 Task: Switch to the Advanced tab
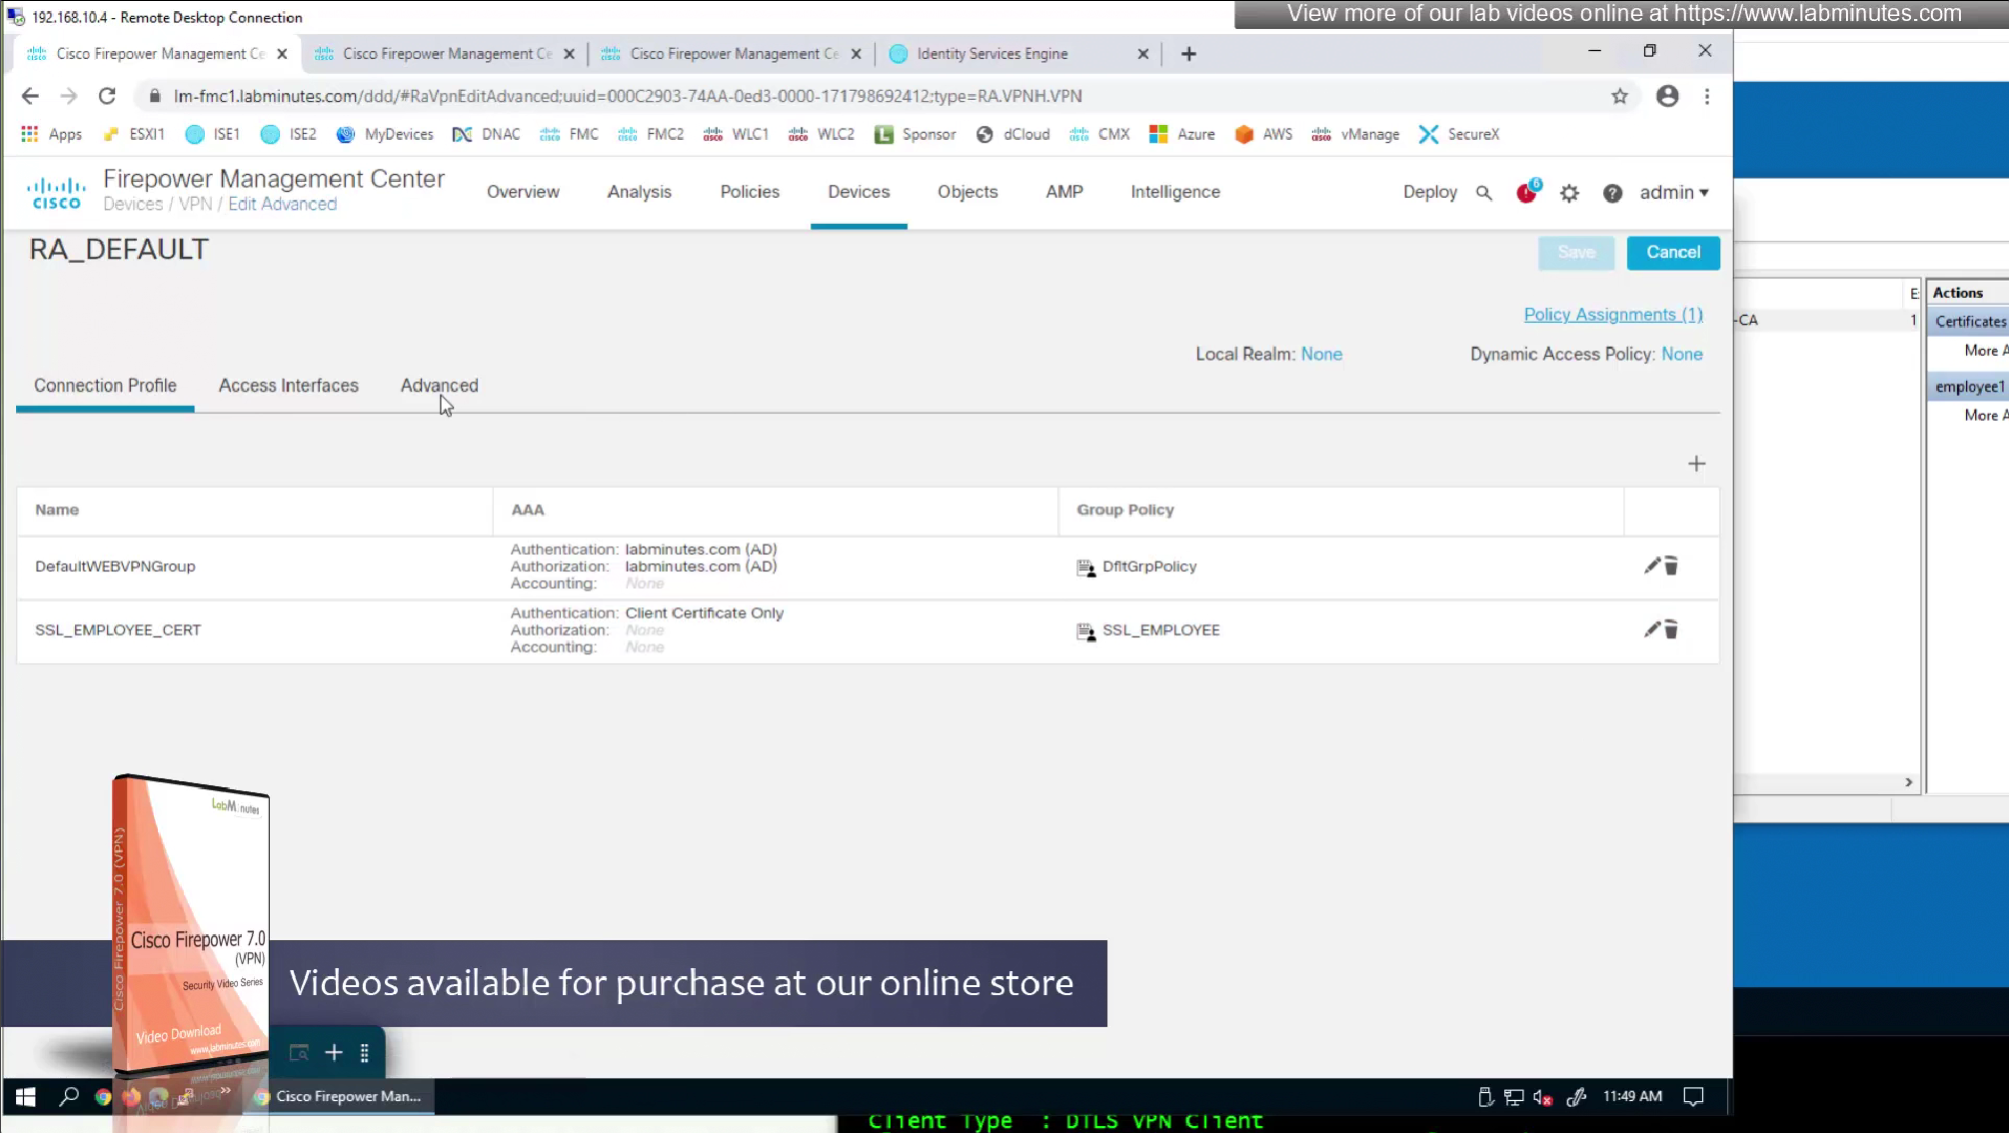tap(439, 385)
